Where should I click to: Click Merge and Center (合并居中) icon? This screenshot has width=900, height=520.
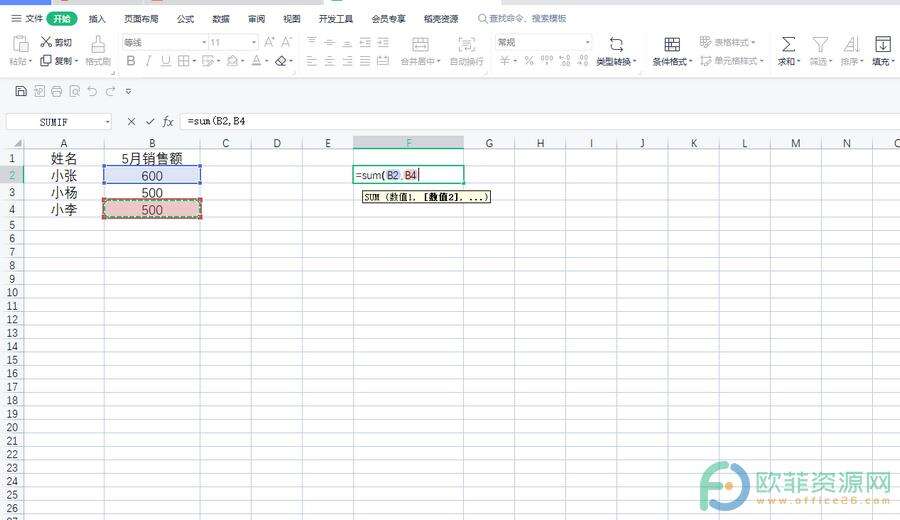[420, 44]
